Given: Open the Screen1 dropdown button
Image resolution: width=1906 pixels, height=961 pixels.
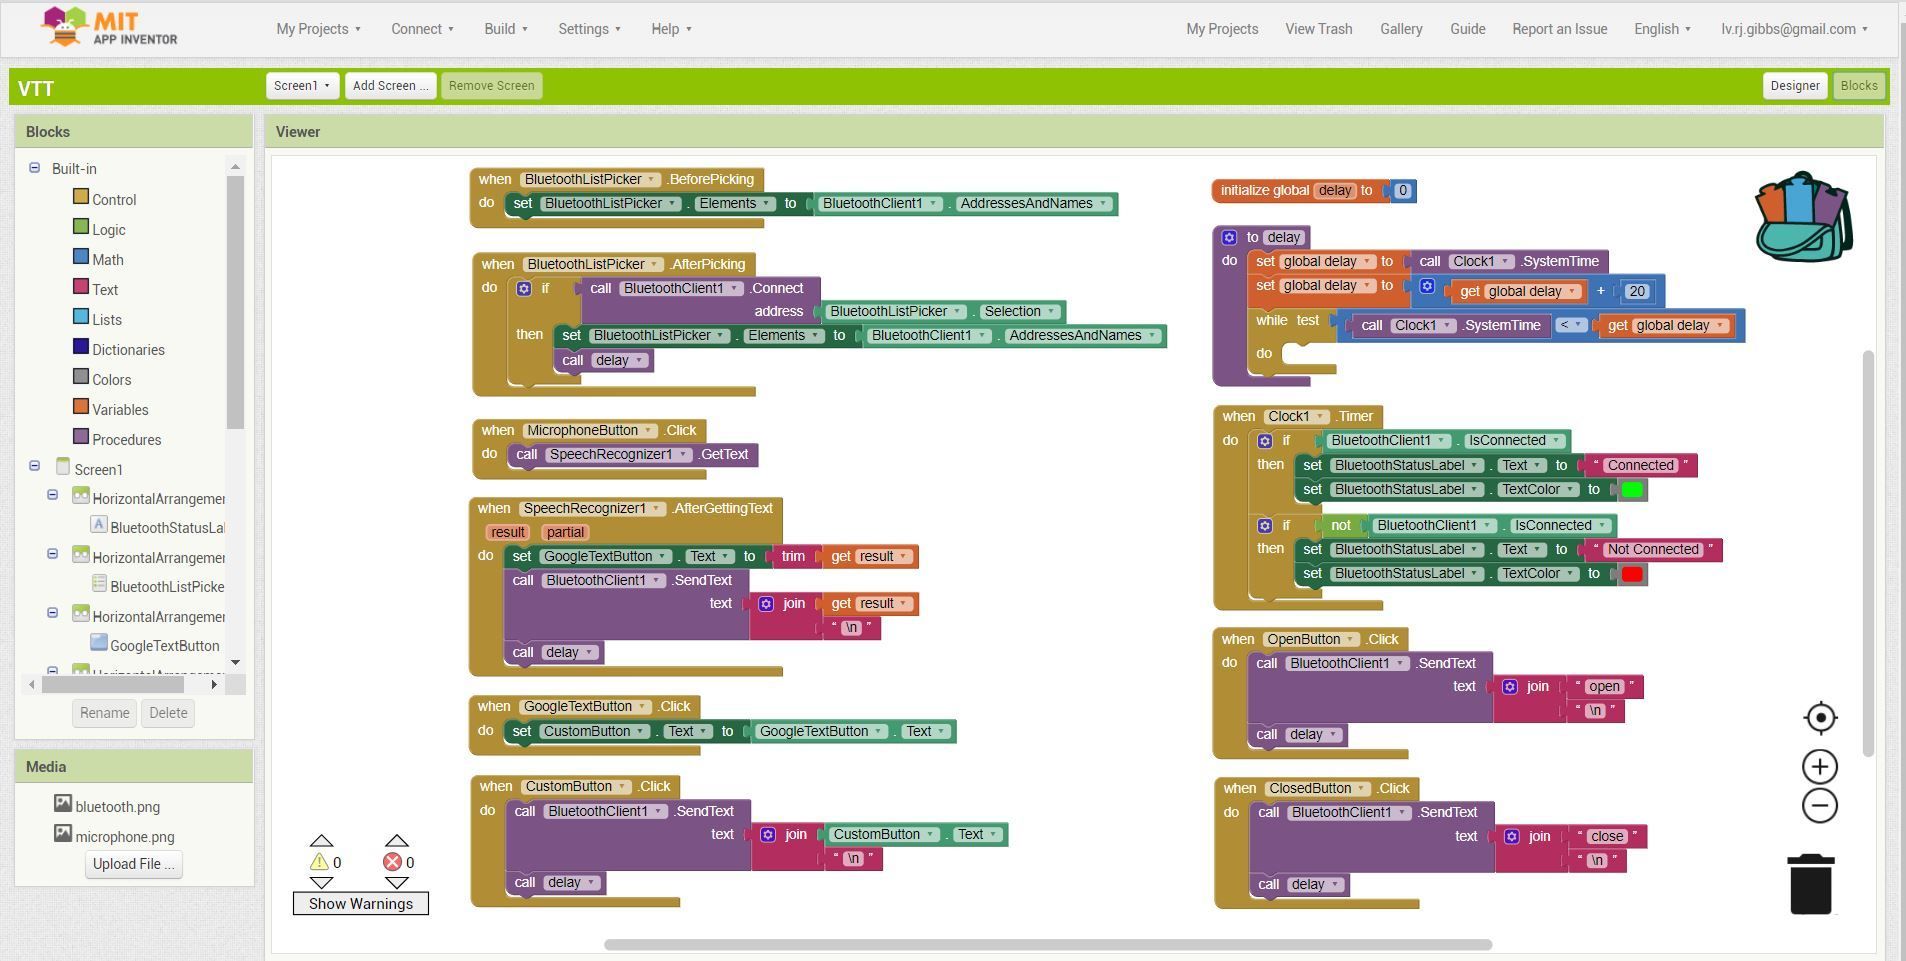Looking at the screenshot, I should (x=302, y=85).
